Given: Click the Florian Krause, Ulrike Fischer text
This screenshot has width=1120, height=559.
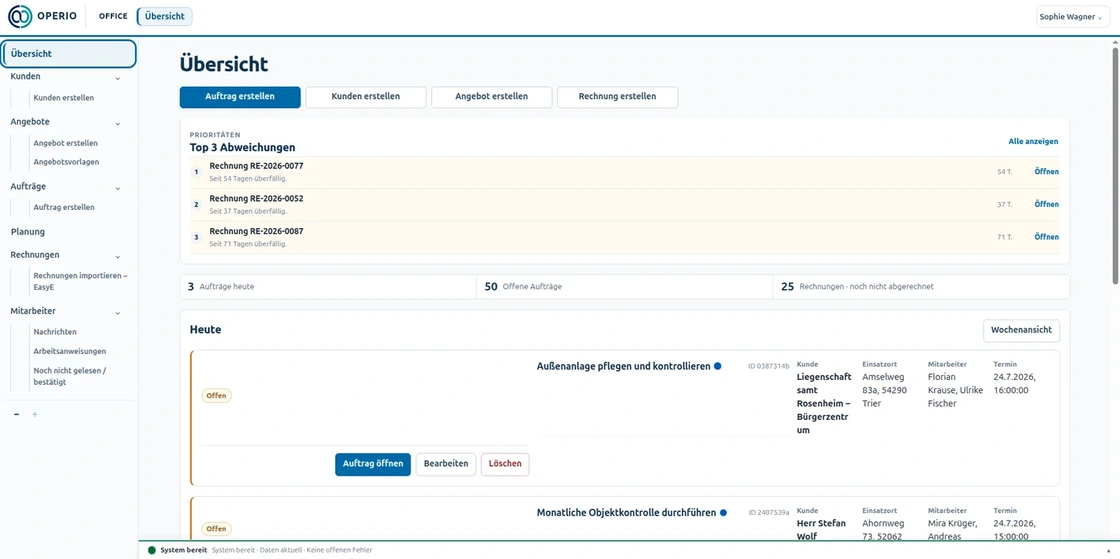Looking at the screenshot, I should coord(956,390).
